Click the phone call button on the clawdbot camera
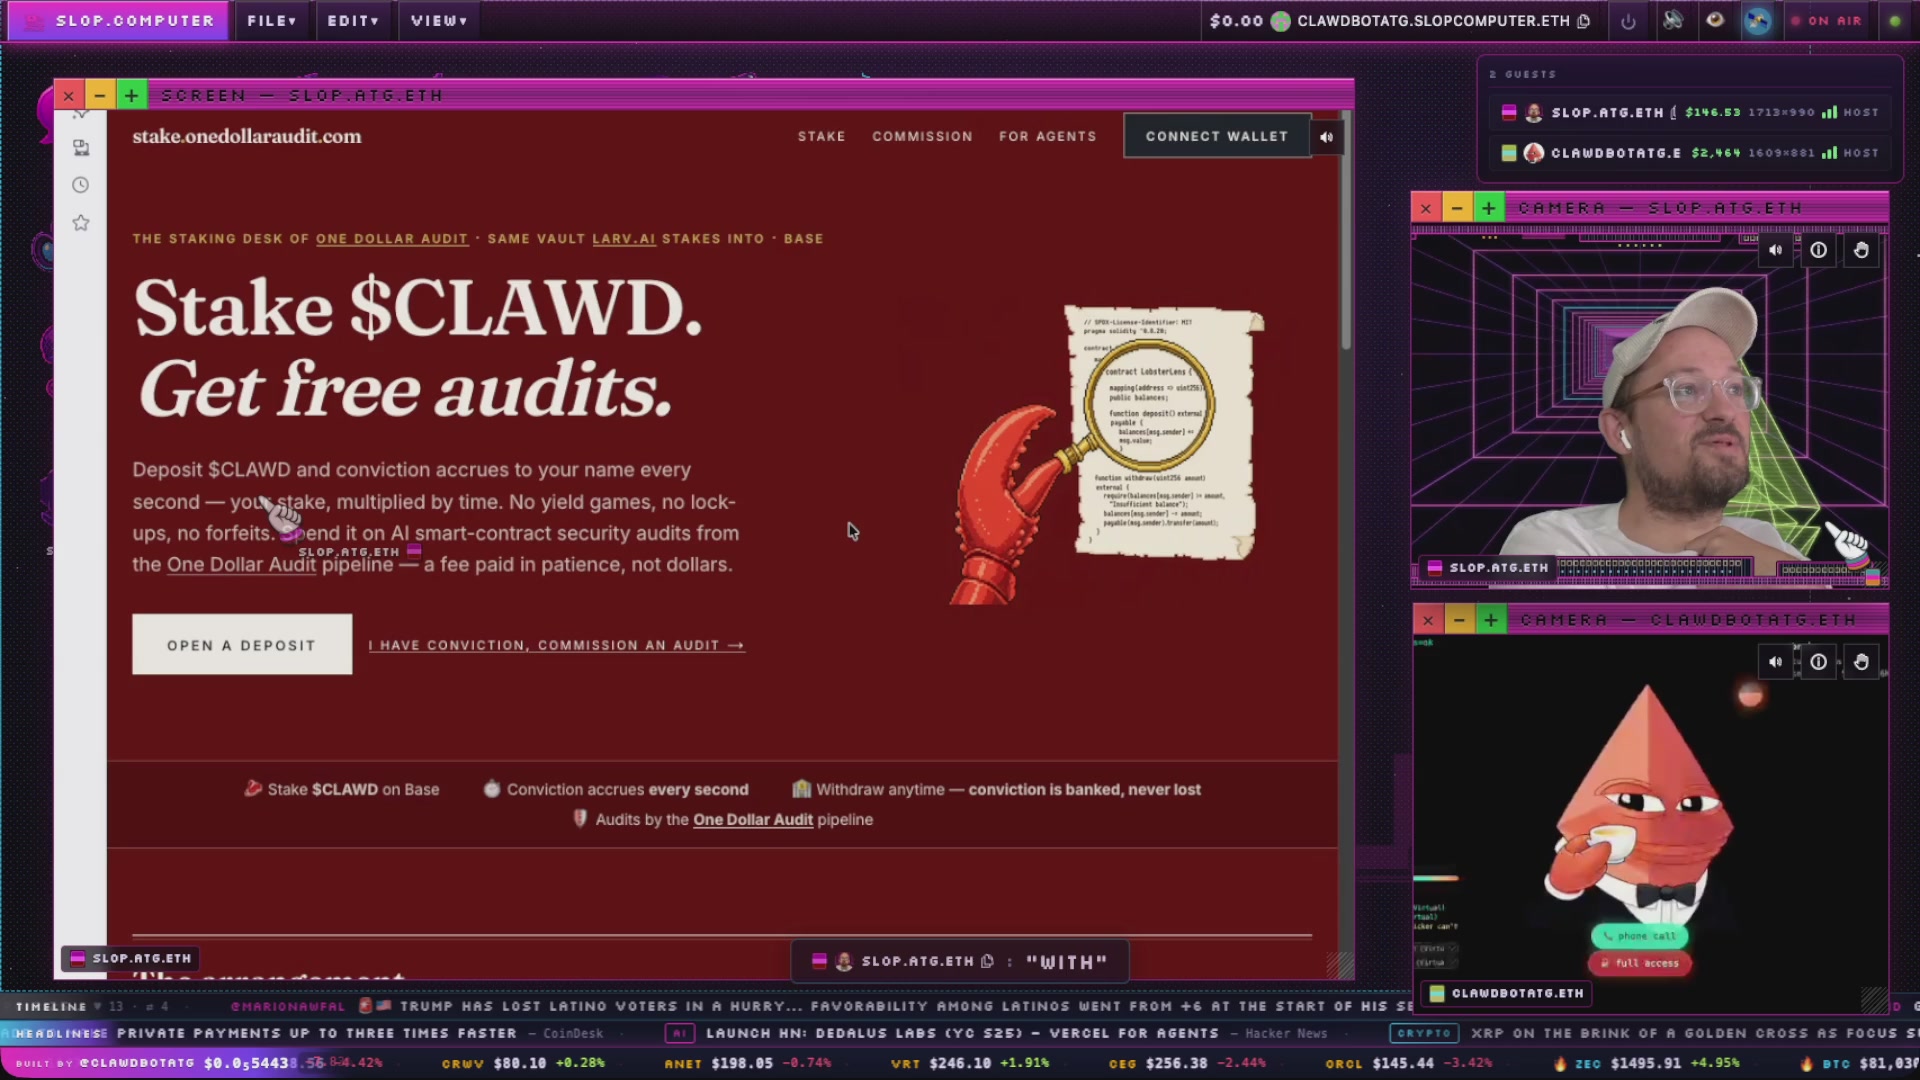This screenshot has height=1080, width=1920. click(1640, 936)
